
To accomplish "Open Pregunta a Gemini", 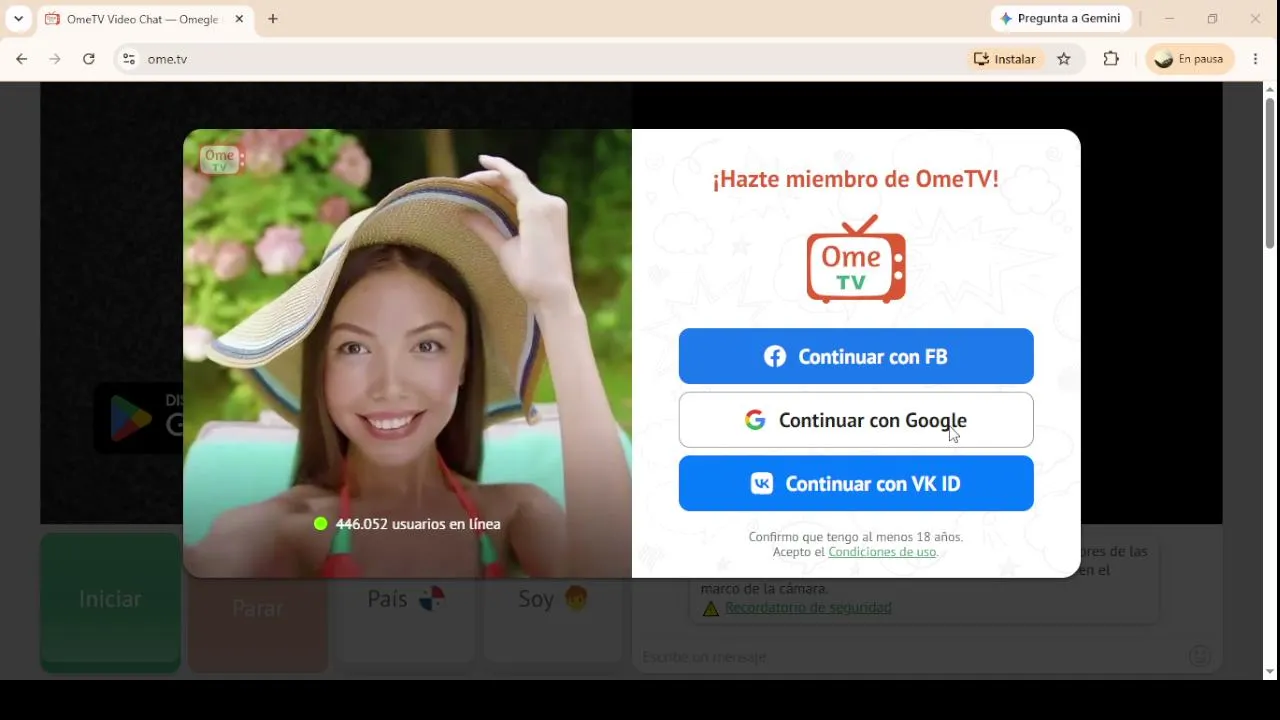I will click(1061, 18).
